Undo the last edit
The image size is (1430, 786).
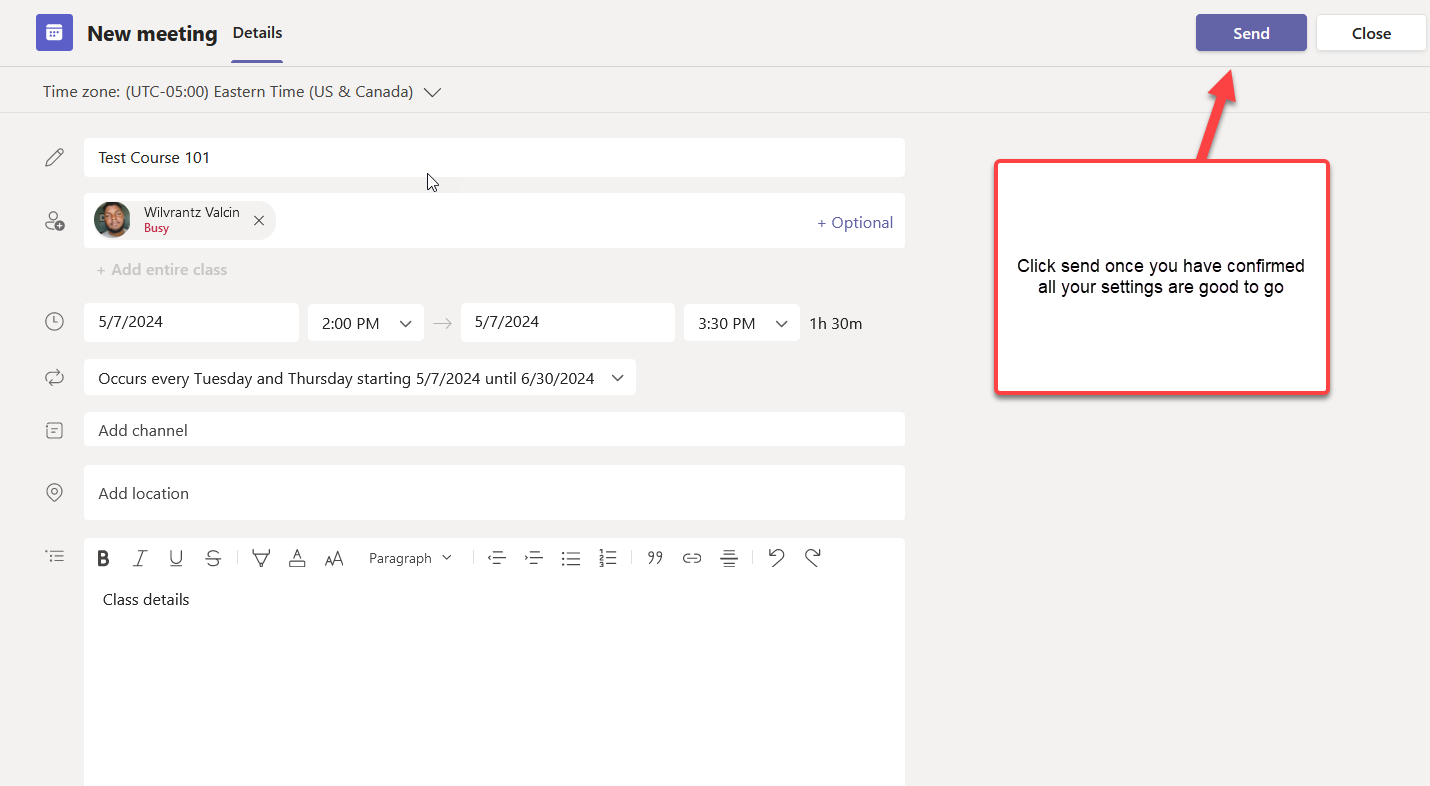point(776,558)
